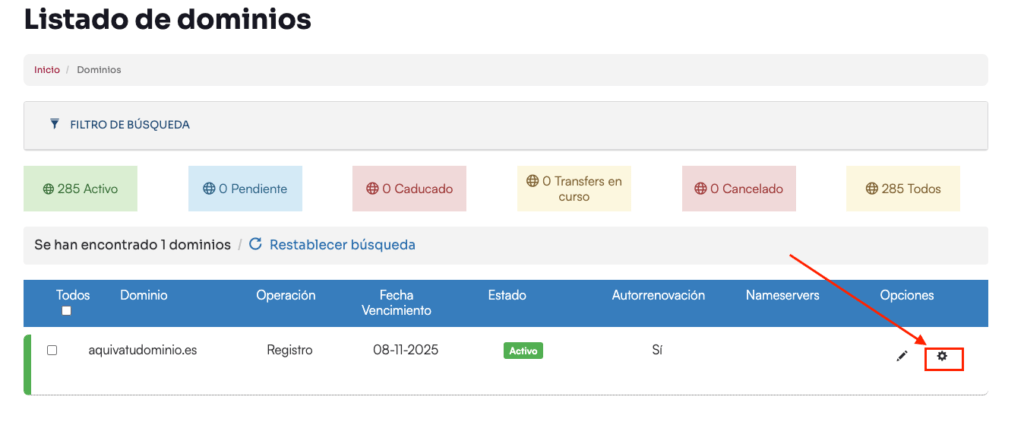Go to Inicio breadcrumb link
The height and width of the screenshot is (438, 1024).
(x=47, y=69)
